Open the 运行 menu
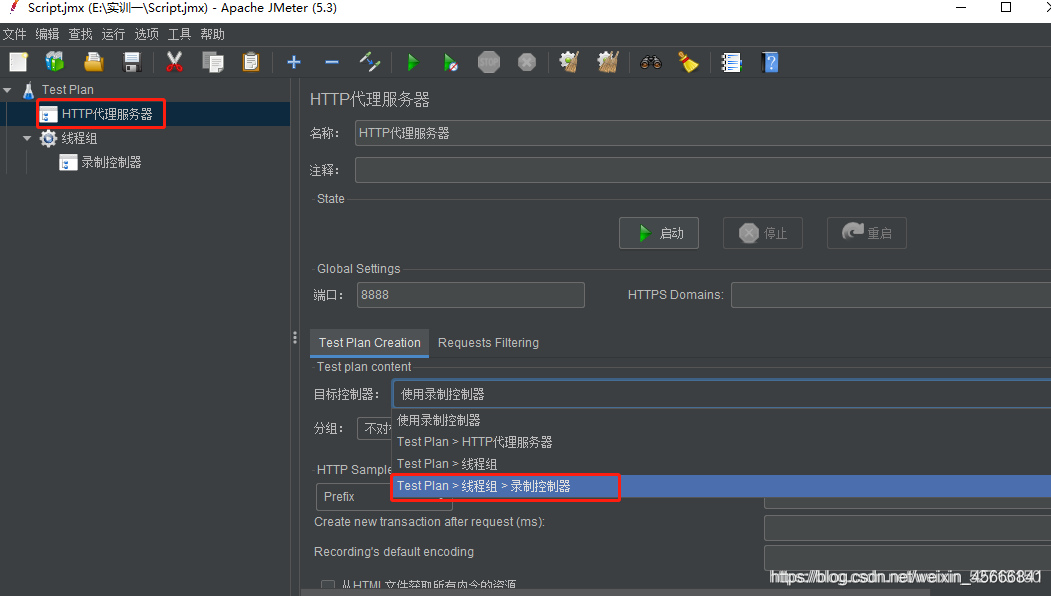The width and height of the screenshot is (1051, 596). (113, 34)
